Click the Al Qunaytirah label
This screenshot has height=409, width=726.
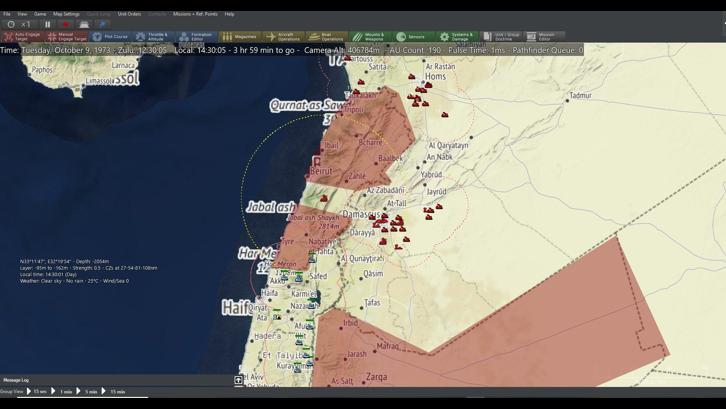[x=362, y=258]
